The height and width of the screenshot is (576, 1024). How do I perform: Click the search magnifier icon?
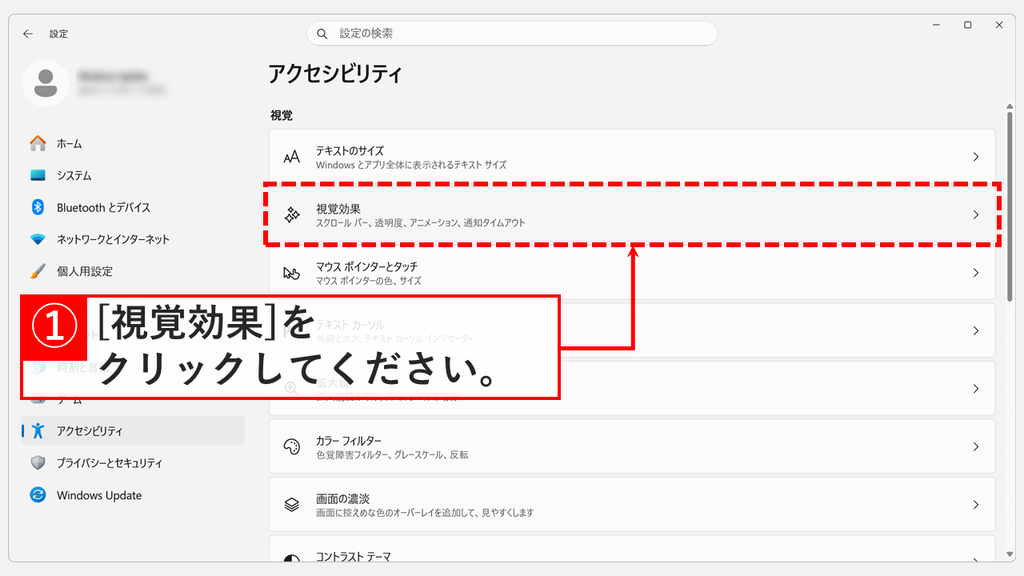pos(322,33)
